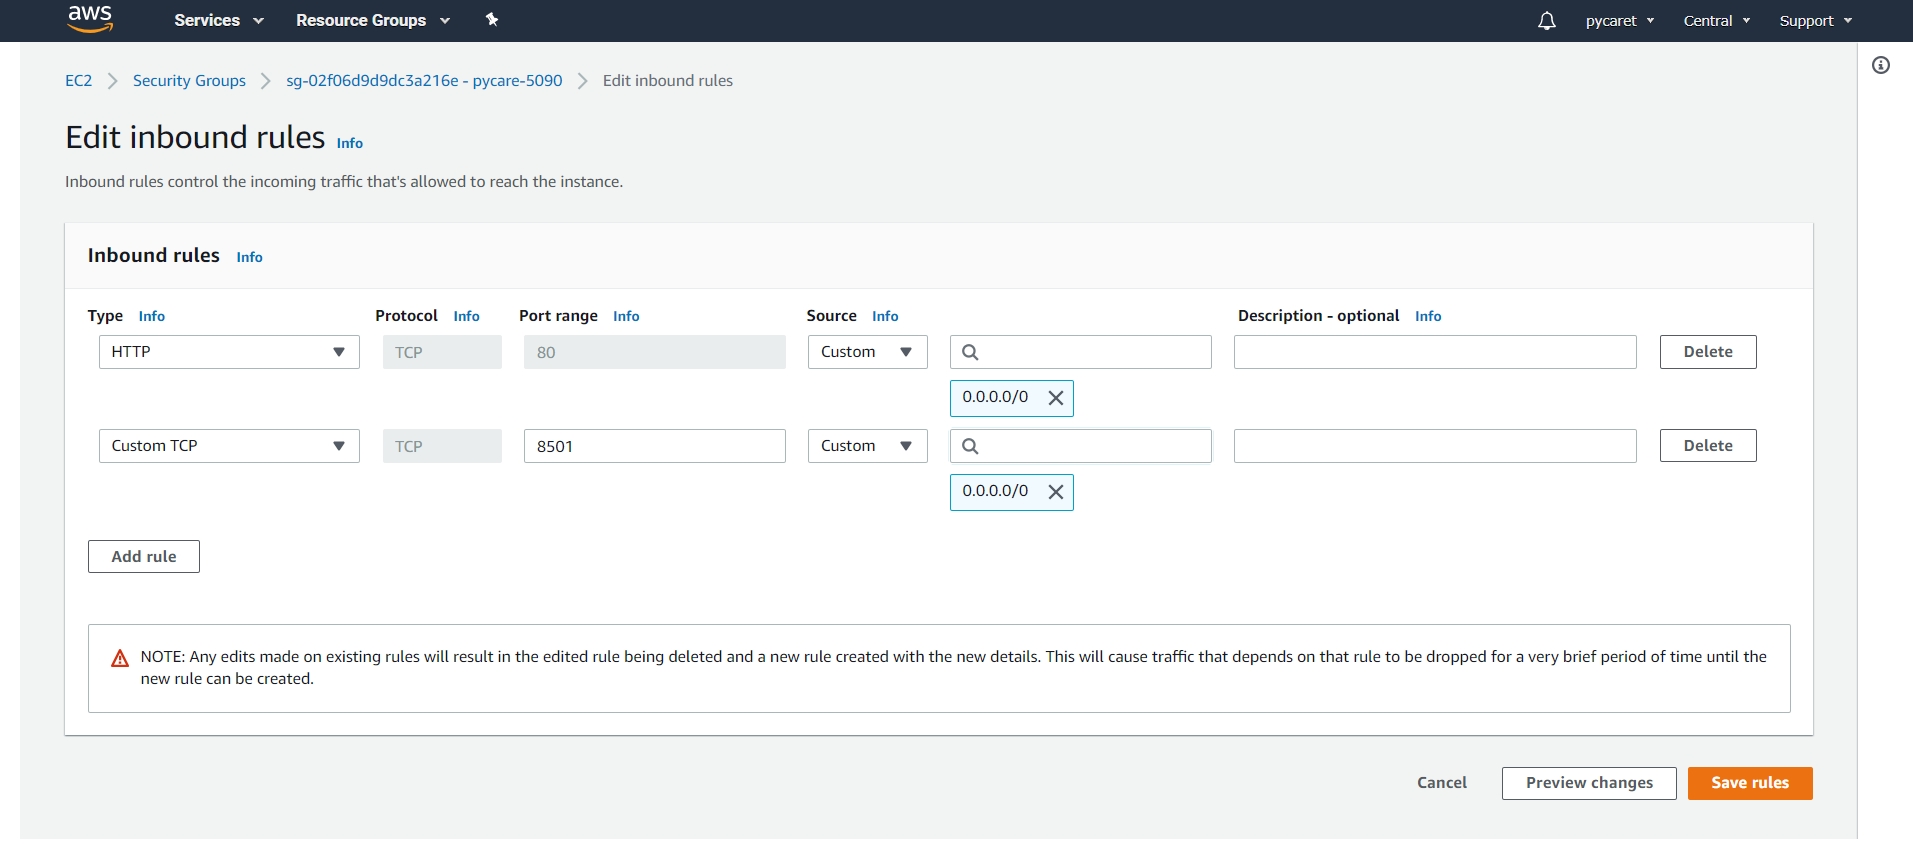Viewport: 1913px width, 863px height.
Task: Open the Custom TCP type dropdown
Action: point(229,446)
